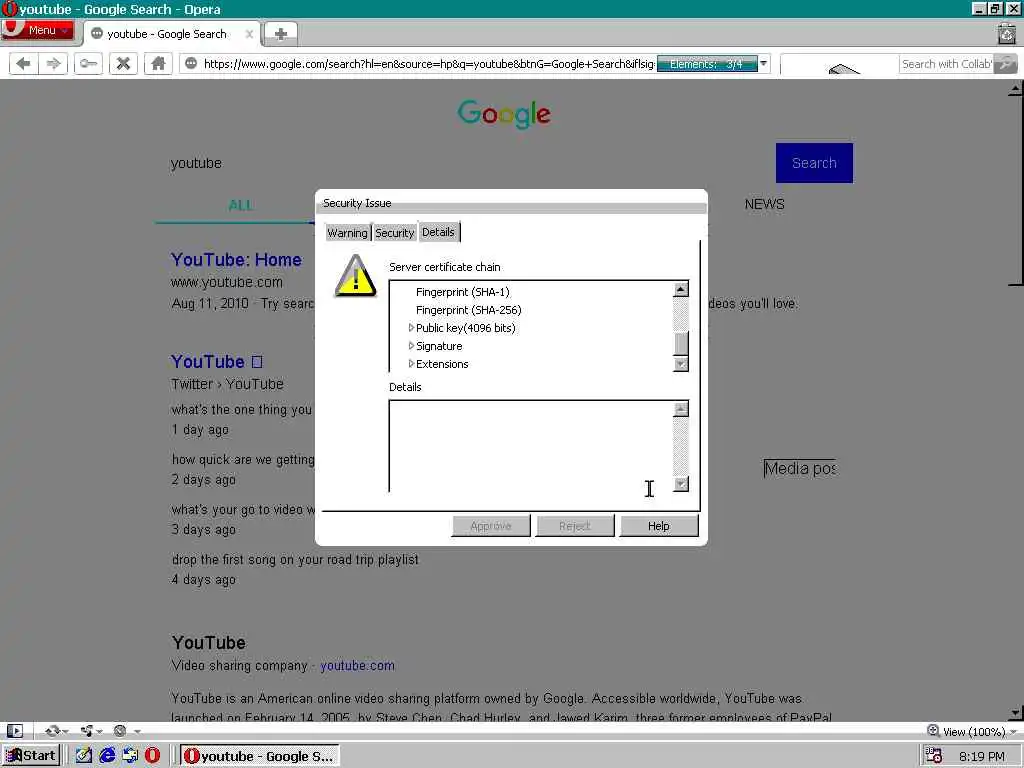Screen dimensions: 1024x768
Task: Click the Google search box with youtube
Action: pyautogui.click(x=467, y=163)
